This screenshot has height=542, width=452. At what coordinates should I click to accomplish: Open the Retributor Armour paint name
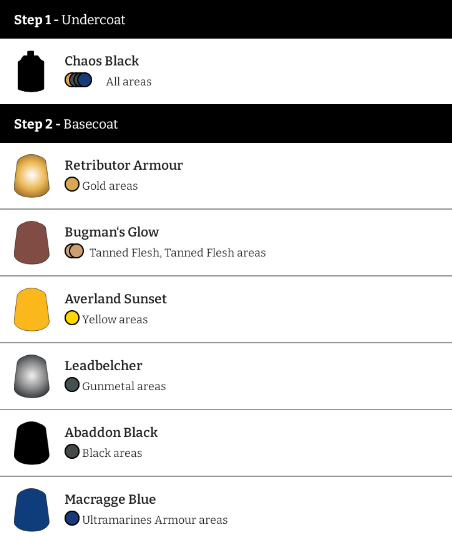click(x=124, y=165)
